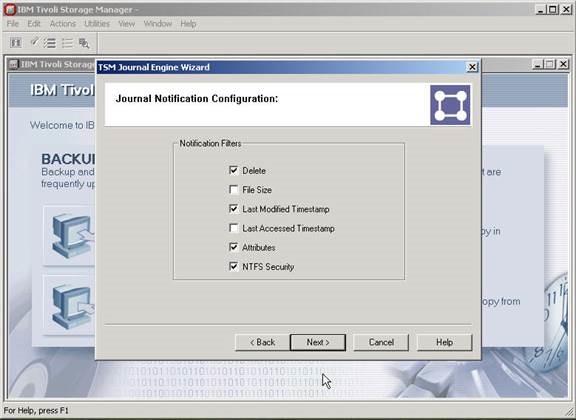Click the dimmed list toolbar icon

tap(67, 43)
